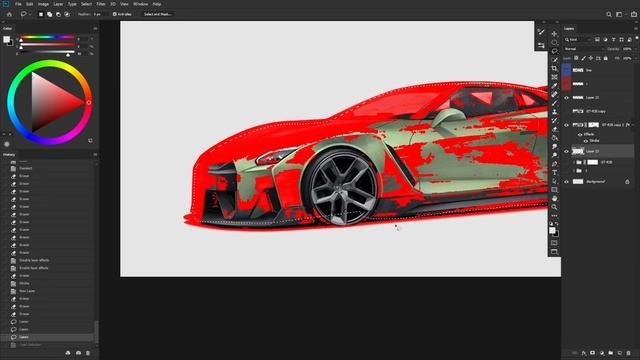Select the Pen tool
This screenshot has height=360, width=640.
pyautogui.click(x=554, y=164)
